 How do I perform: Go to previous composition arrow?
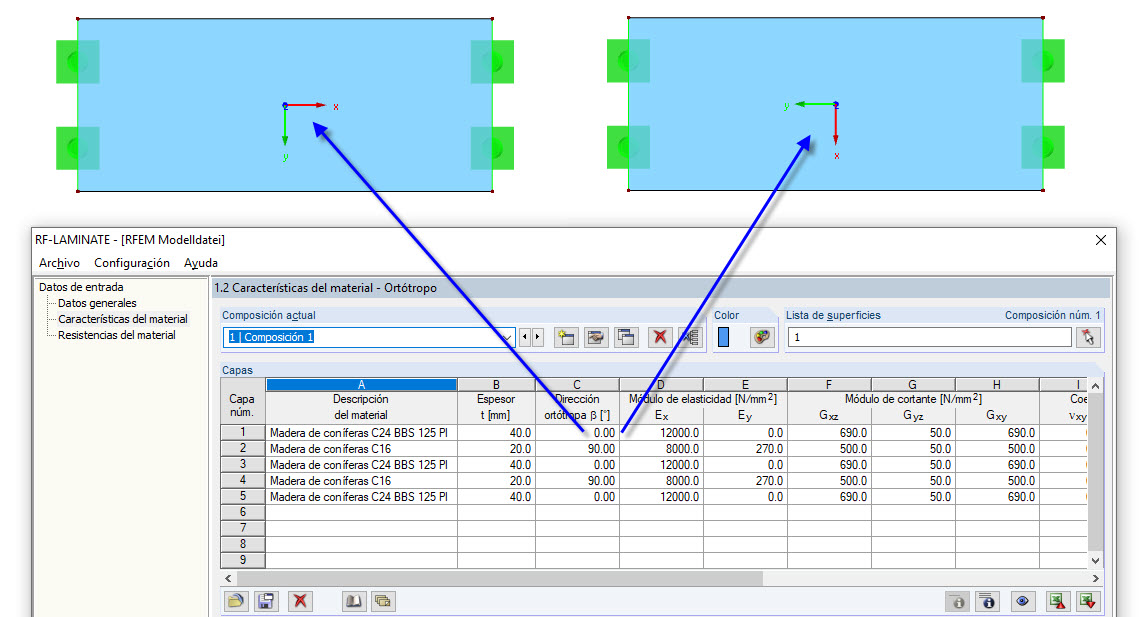pyautogui.click(x=524, y=337)
